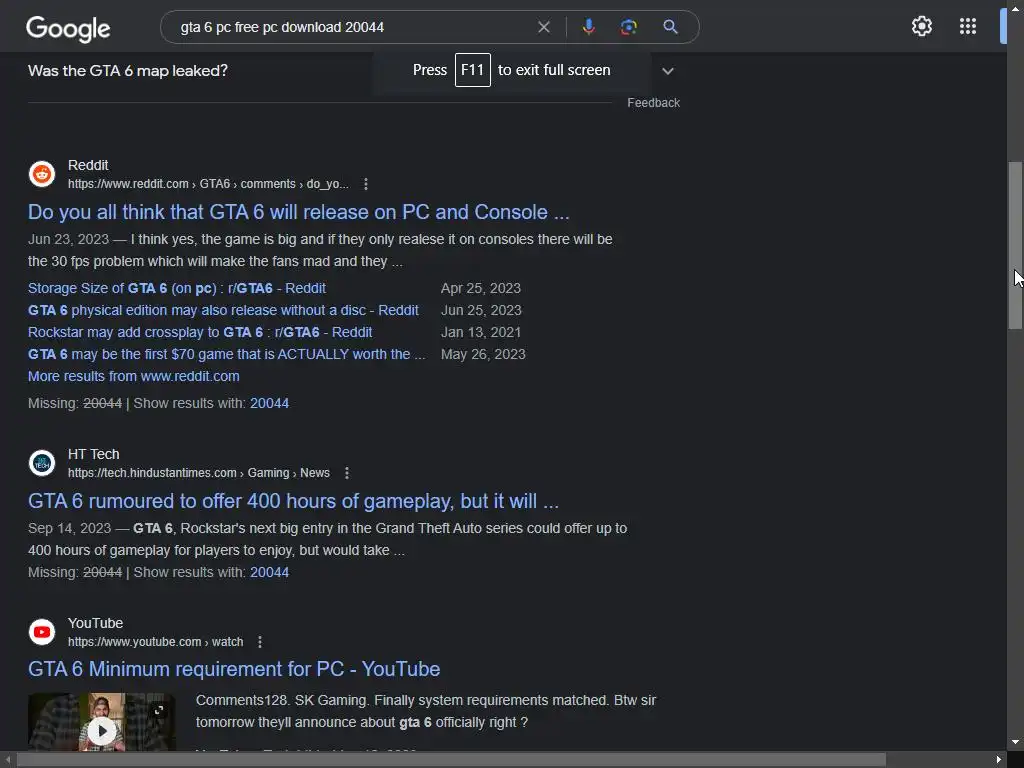The width and height of the screenshot is (1024, 768).
Task: Click 'More results from www.reddit.com'
Action: coord(134,376)
